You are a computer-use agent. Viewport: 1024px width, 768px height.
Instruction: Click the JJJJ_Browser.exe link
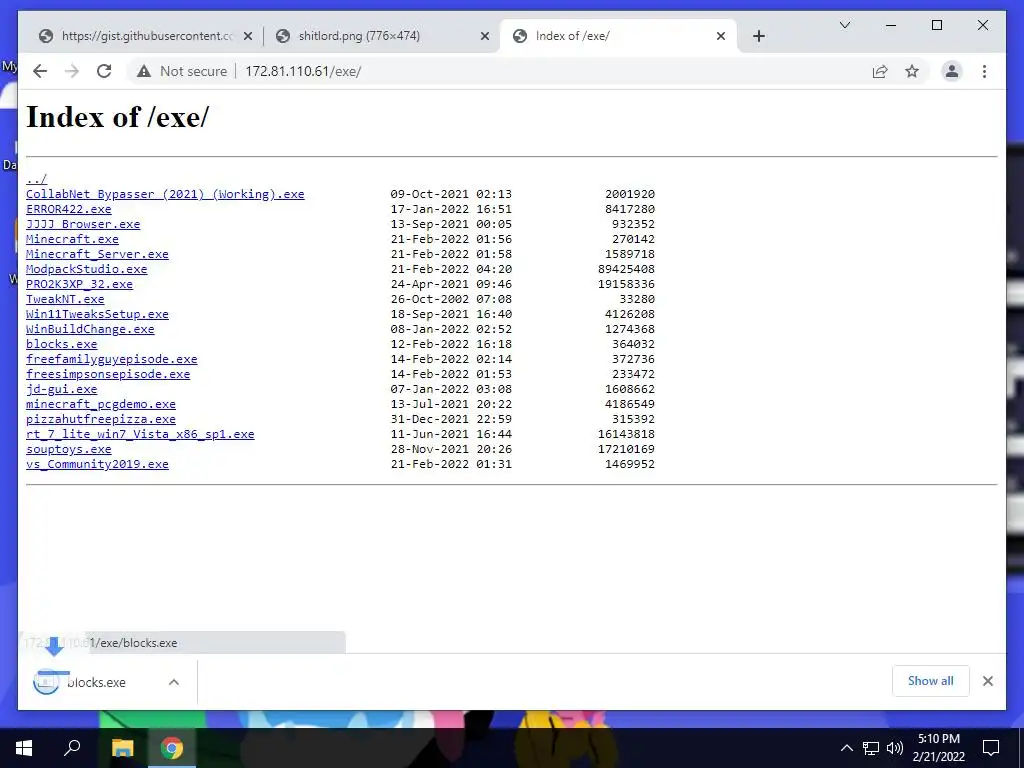(x=83, y=224)
